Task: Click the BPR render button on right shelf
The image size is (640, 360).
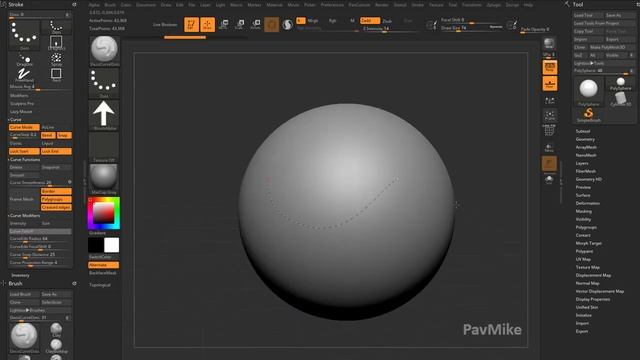Action: tap(549, 44)
